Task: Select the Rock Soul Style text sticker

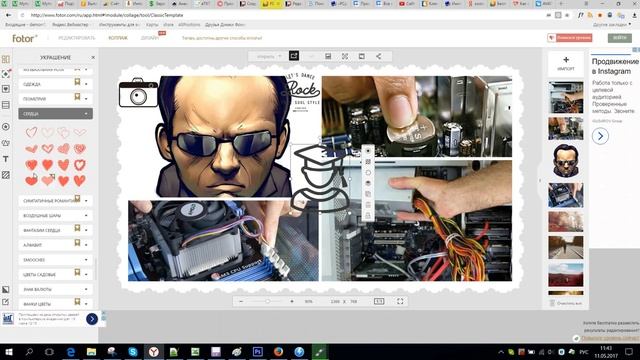Action: pos(302,92)
